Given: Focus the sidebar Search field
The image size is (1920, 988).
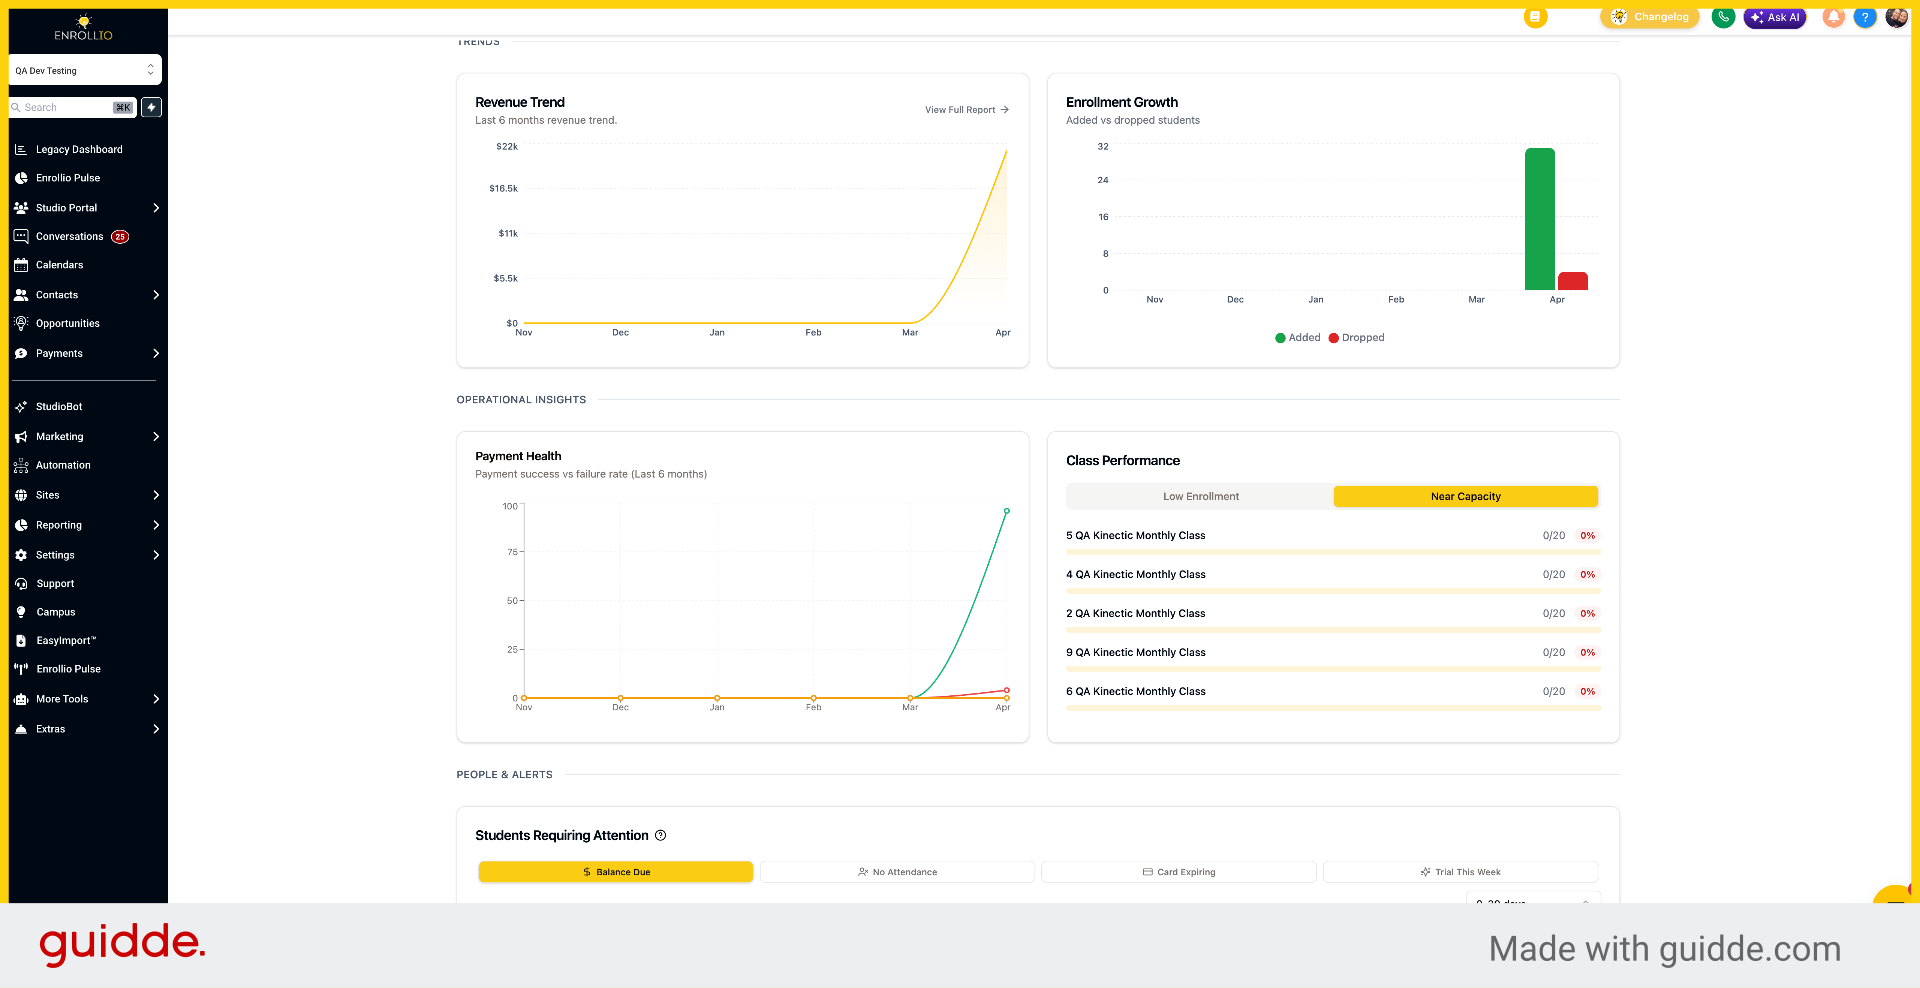Looking at the screenshot, I should tap(72, 107).
